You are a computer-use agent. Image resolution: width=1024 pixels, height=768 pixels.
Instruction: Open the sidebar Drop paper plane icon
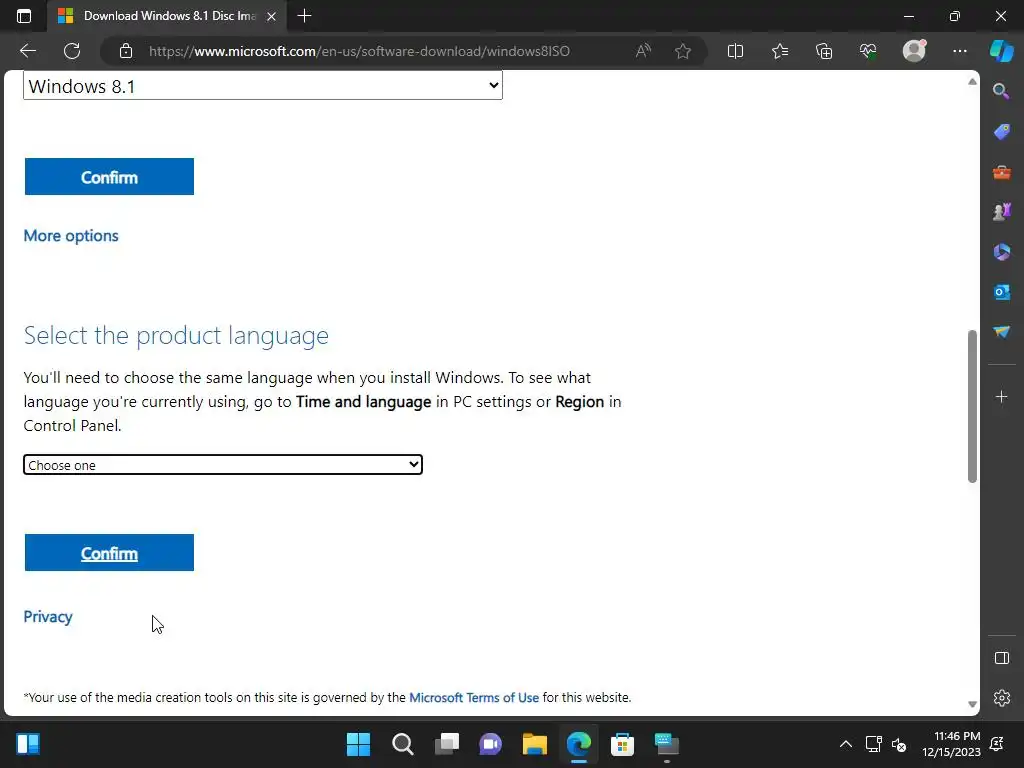tap(1001, 332)
